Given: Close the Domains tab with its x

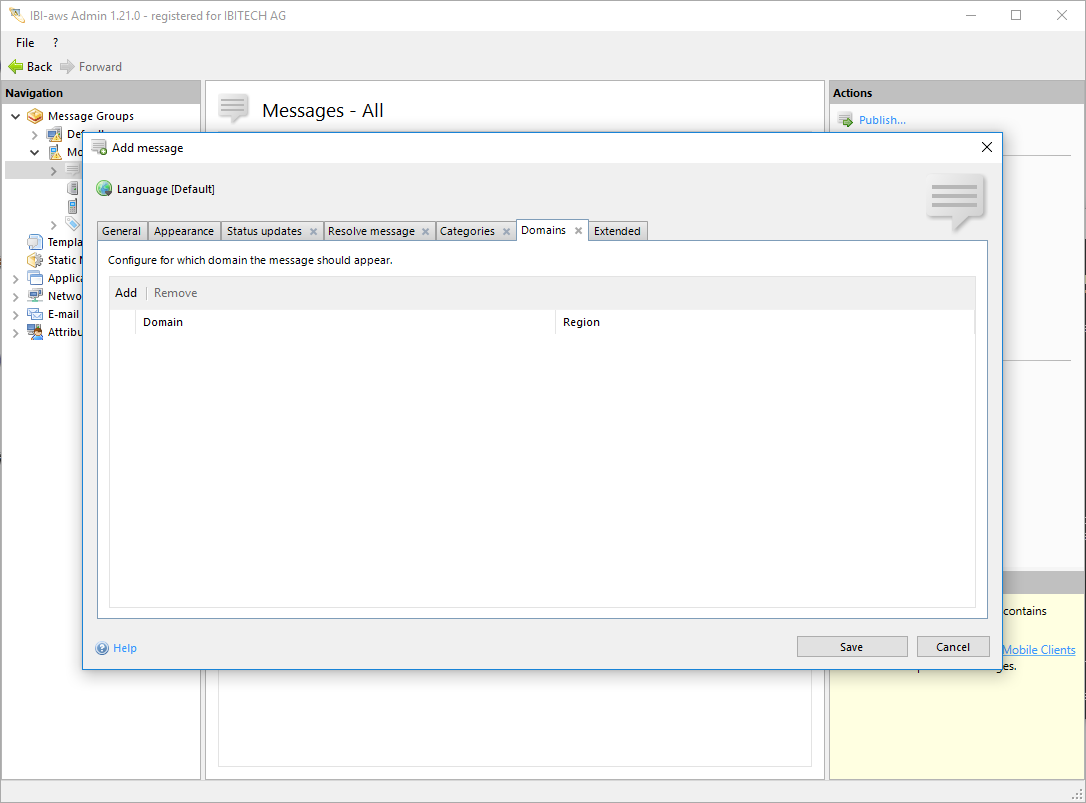Looking at the screenshot, I should point(578,230).
